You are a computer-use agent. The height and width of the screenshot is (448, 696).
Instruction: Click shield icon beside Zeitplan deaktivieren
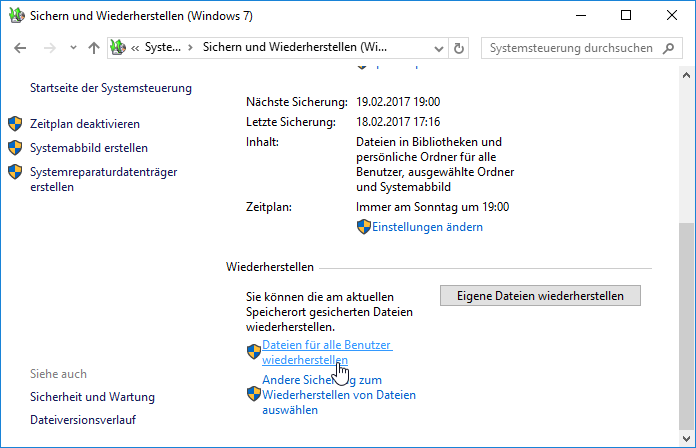(x=15, y=124)
